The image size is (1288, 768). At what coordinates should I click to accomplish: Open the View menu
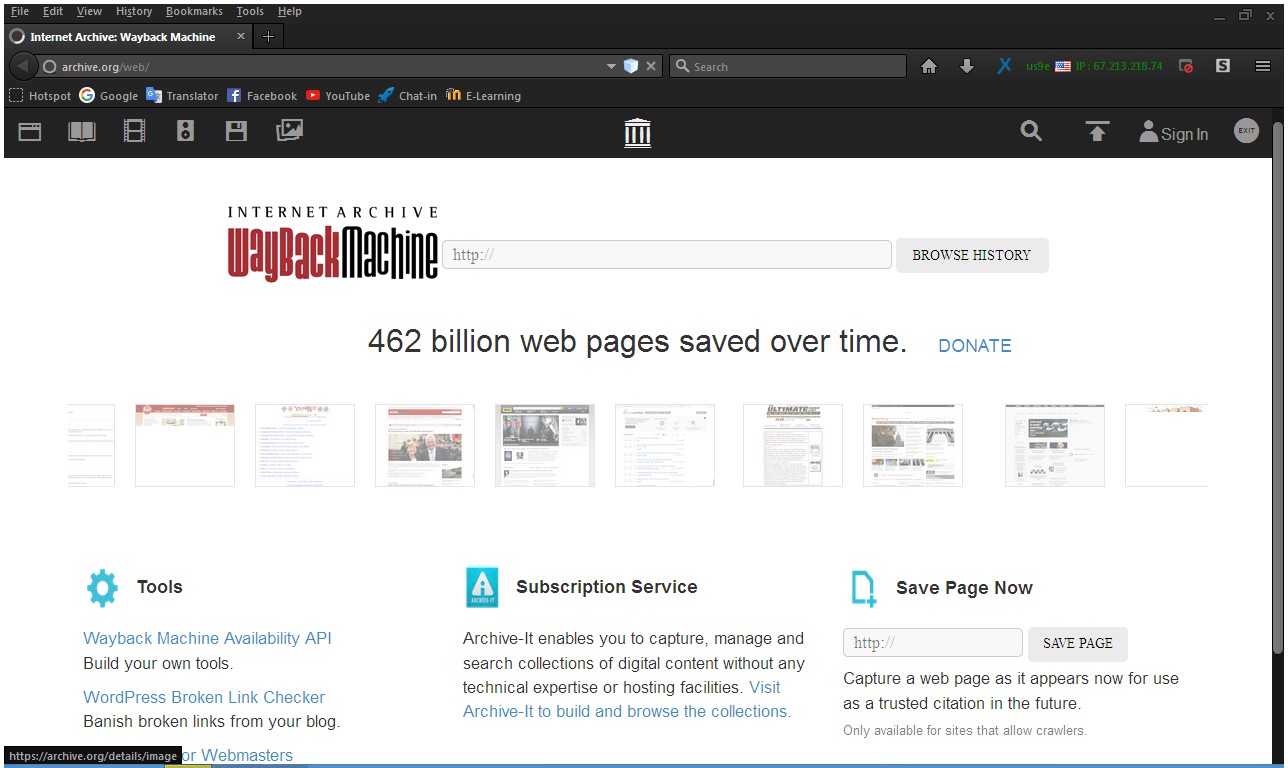click(x=89, y=11)
